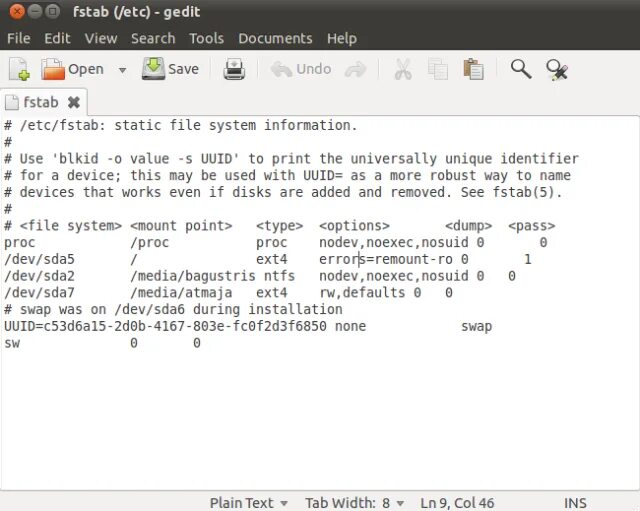The height and width of the screenshot is (511, 640).
Task: Click the 'sw' line text
Action: point(12,343)
